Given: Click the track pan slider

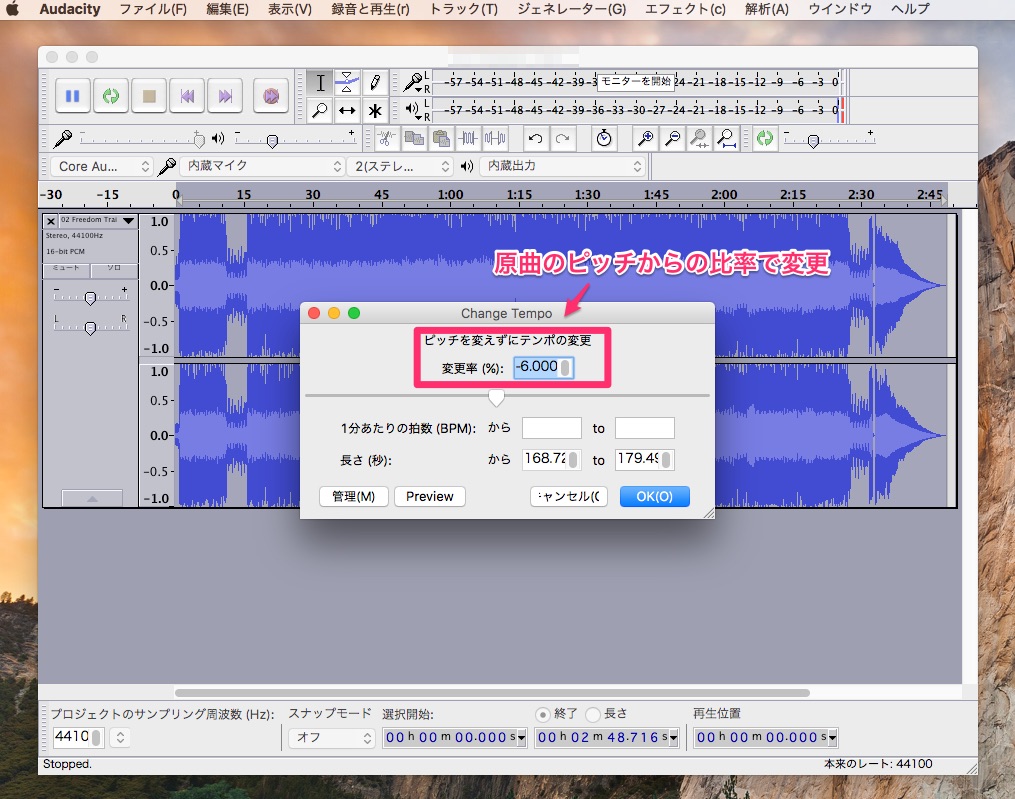Looking at the screenshot, I should tap(91, 328).
